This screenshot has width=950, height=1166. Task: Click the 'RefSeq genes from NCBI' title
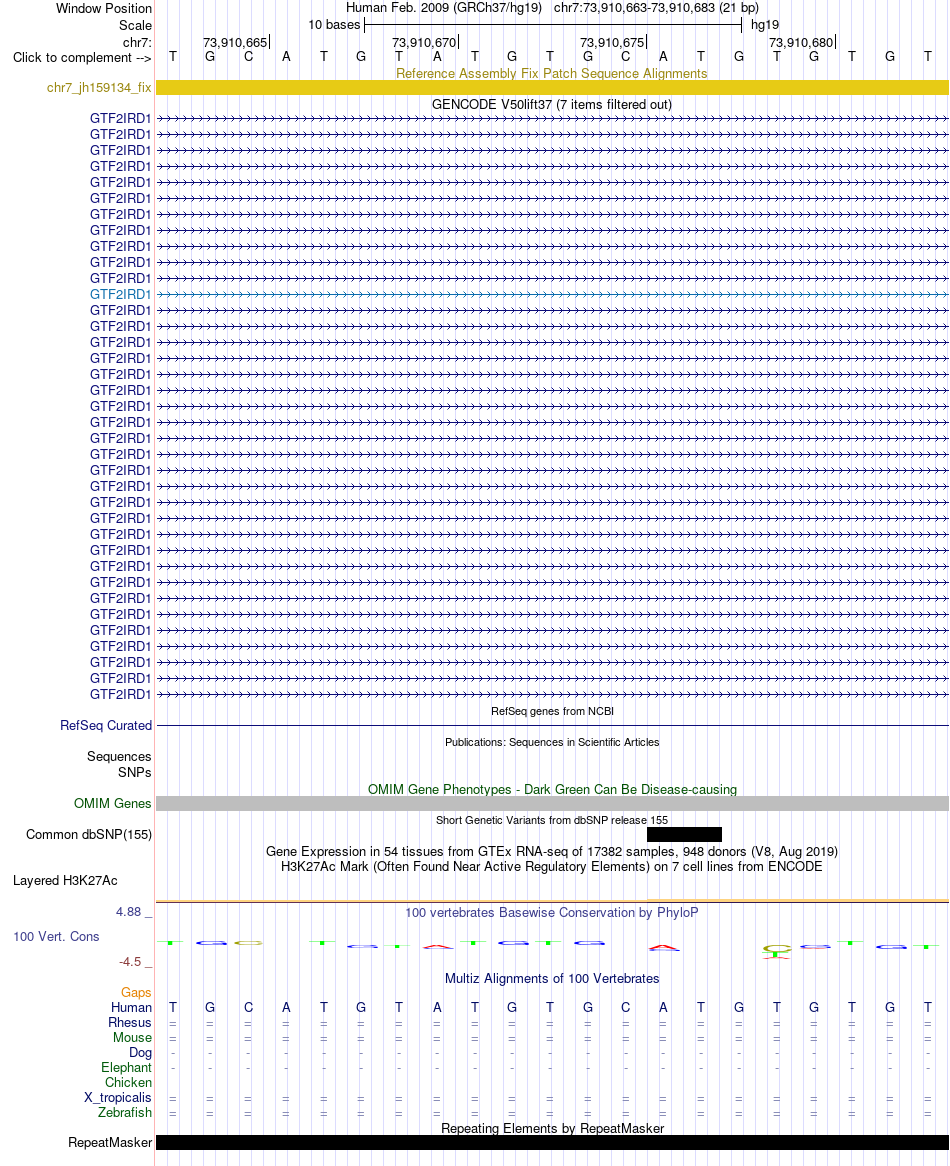[x=552, y=711]
